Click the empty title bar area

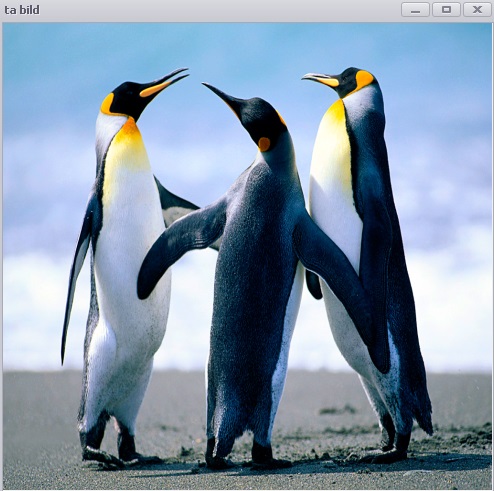220,10
